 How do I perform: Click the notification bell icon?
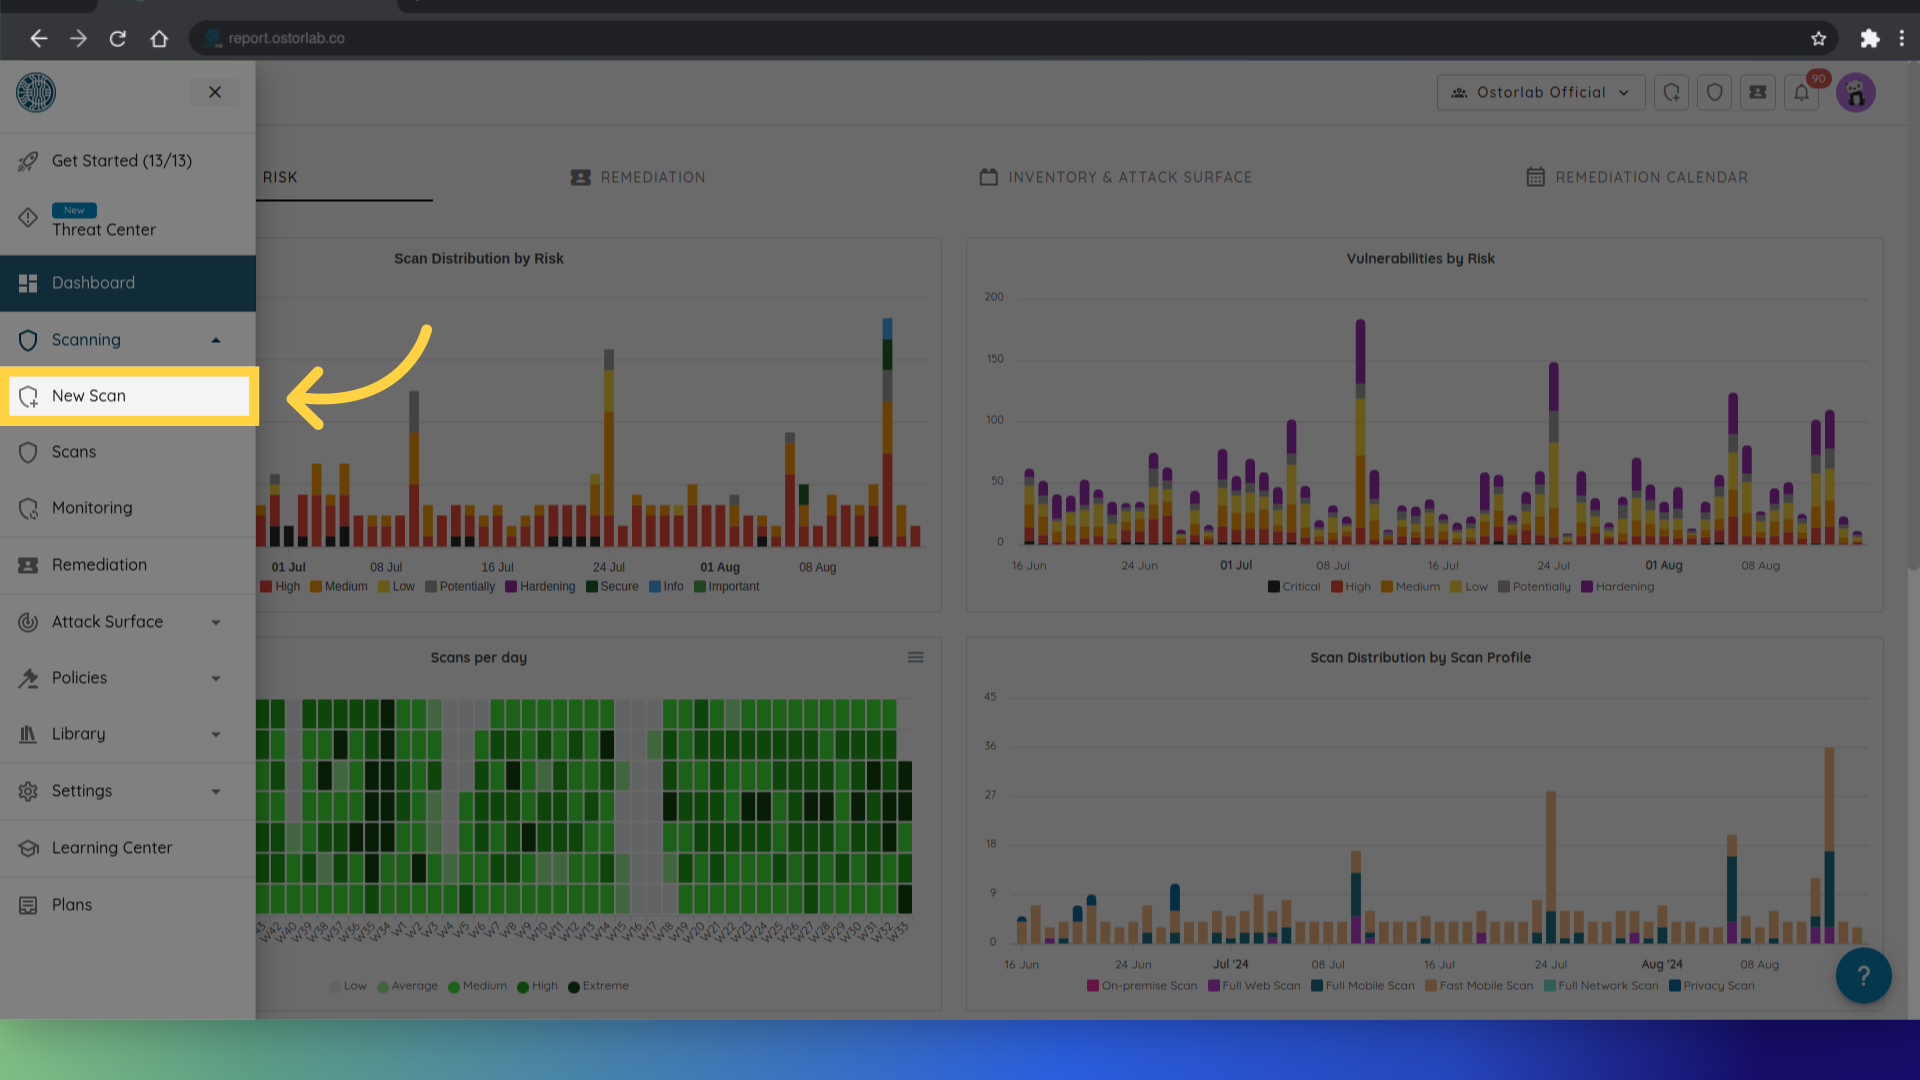coord(1801,92)
